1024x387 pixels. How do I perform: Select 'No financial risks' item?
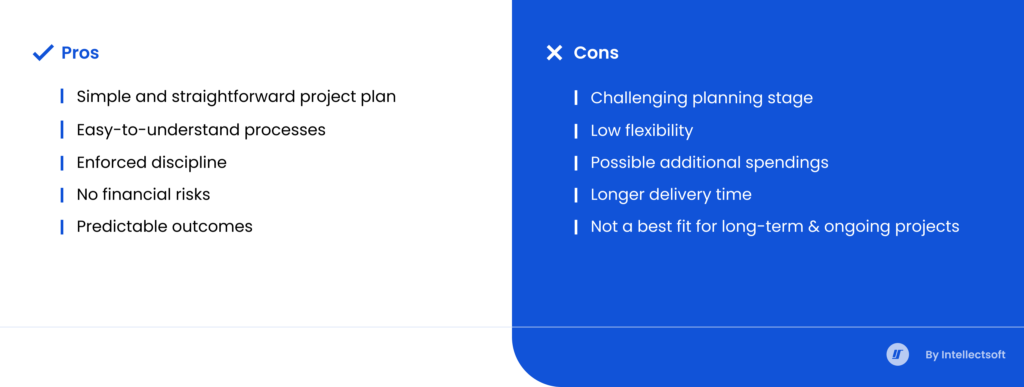144,194
